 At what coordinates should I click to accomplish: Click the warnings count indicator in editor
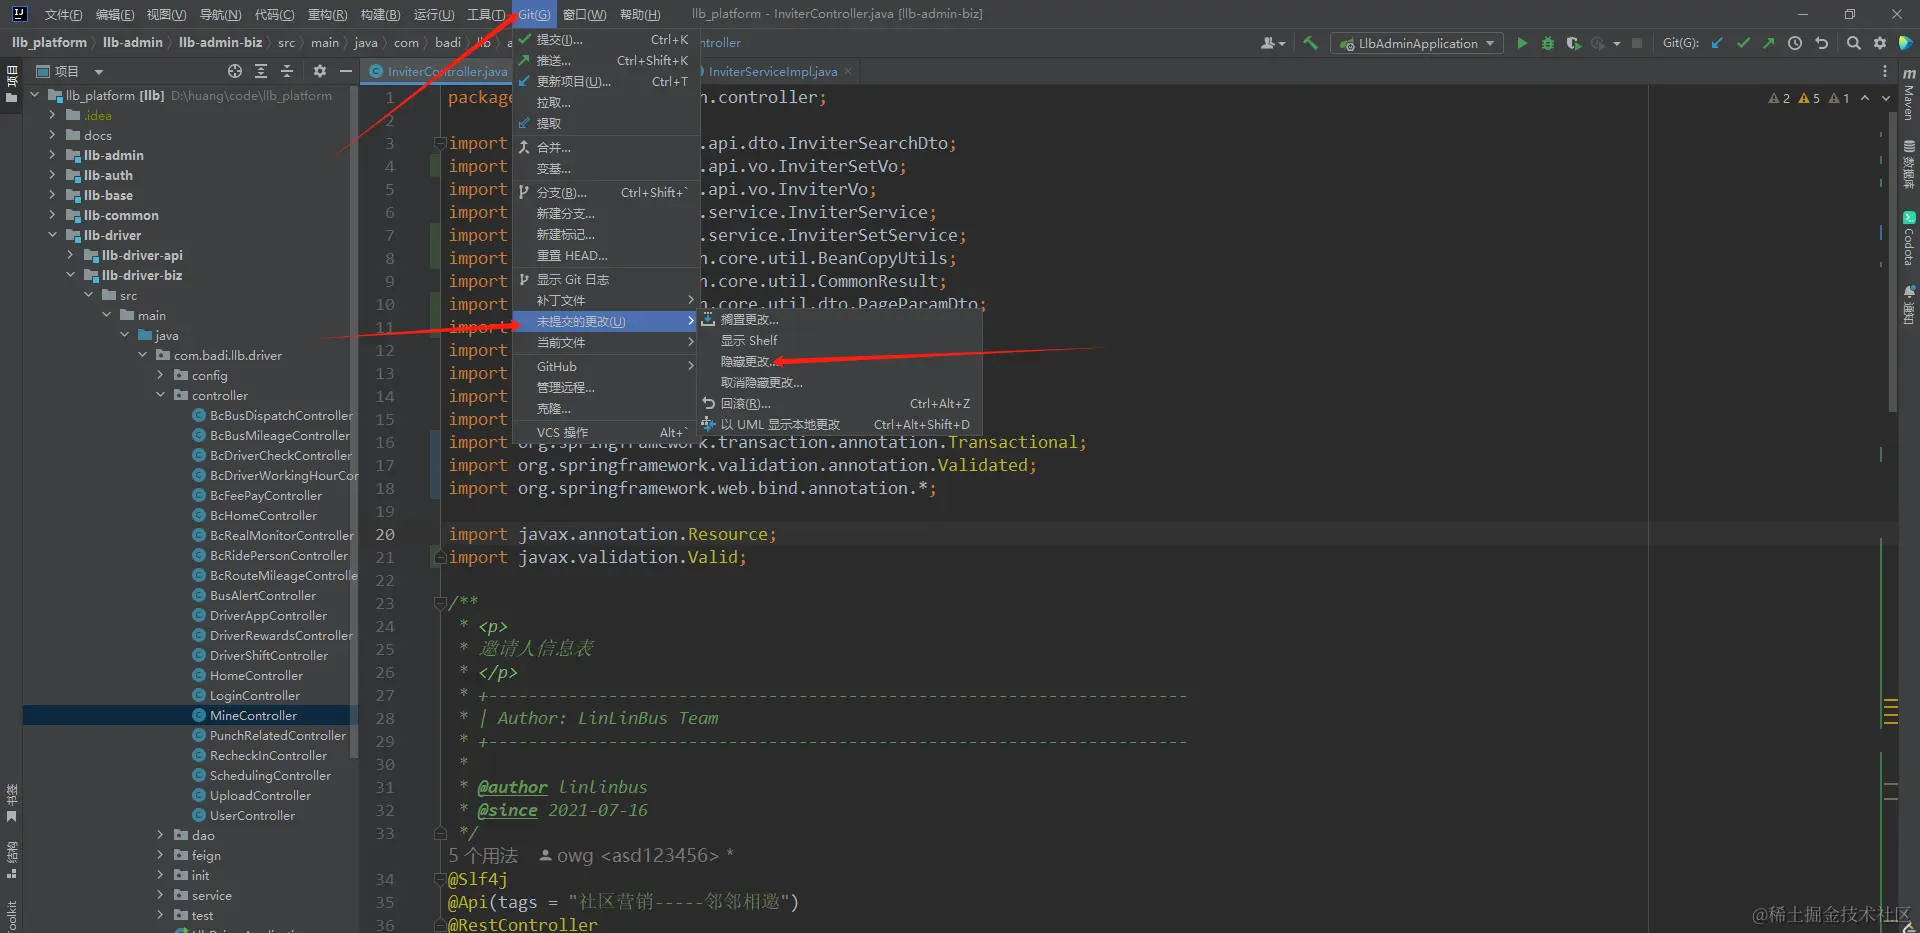coord(1809,98)
